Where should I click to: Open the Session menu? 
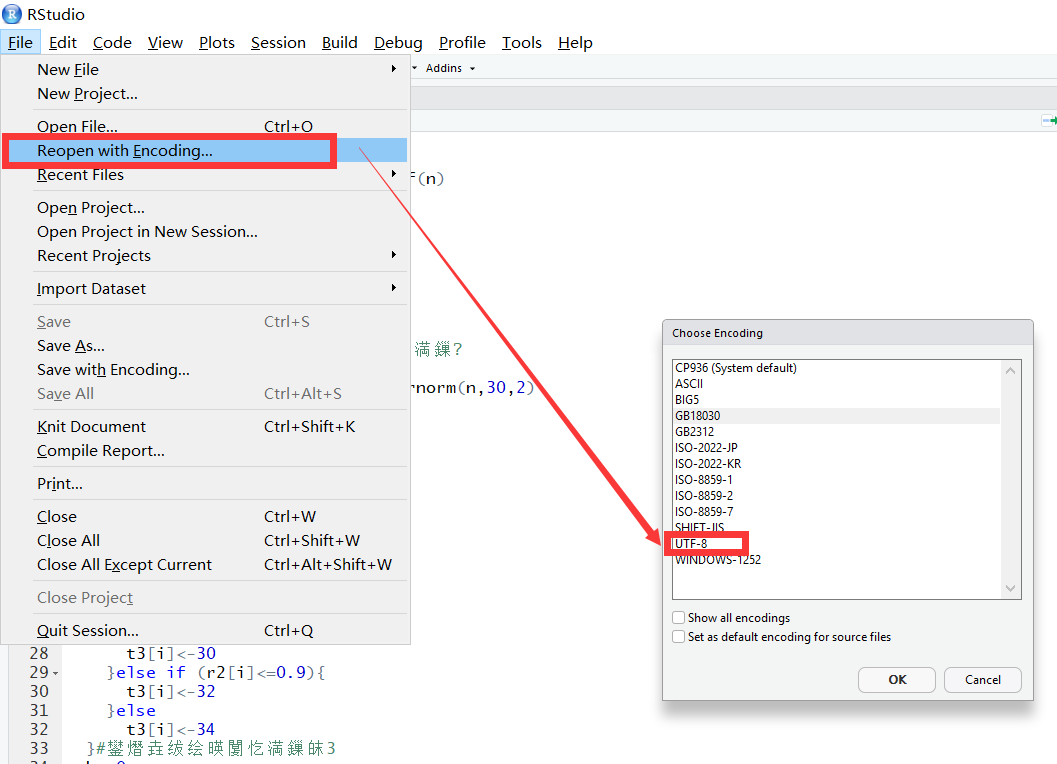click(278, 42)
